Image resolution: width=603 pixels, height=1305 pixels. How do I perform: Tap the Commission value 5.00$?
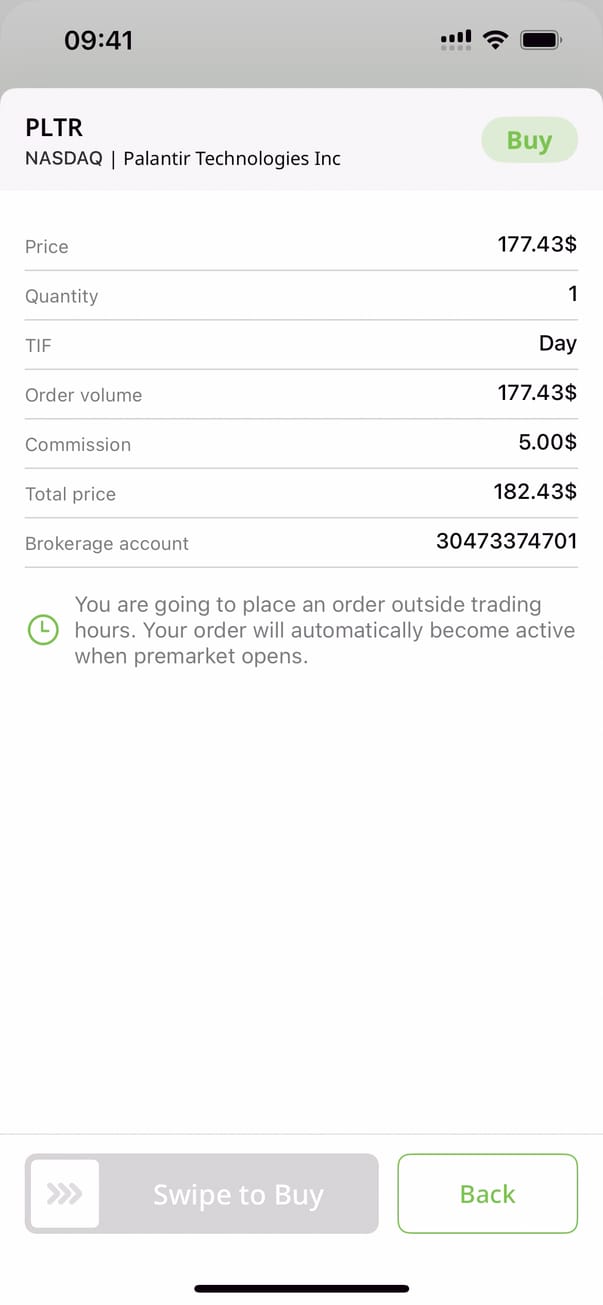tap(547, 442)
